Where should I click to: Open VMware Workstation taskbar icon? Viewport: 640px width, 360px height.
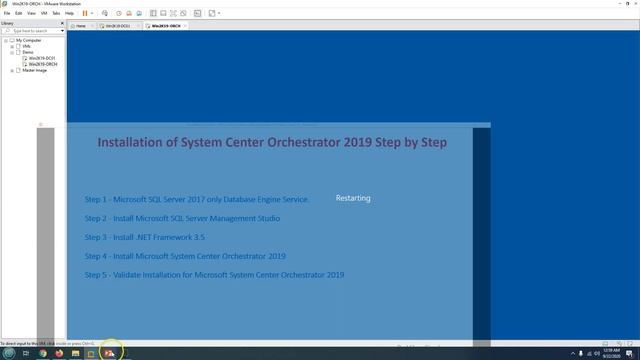(91, 353)
